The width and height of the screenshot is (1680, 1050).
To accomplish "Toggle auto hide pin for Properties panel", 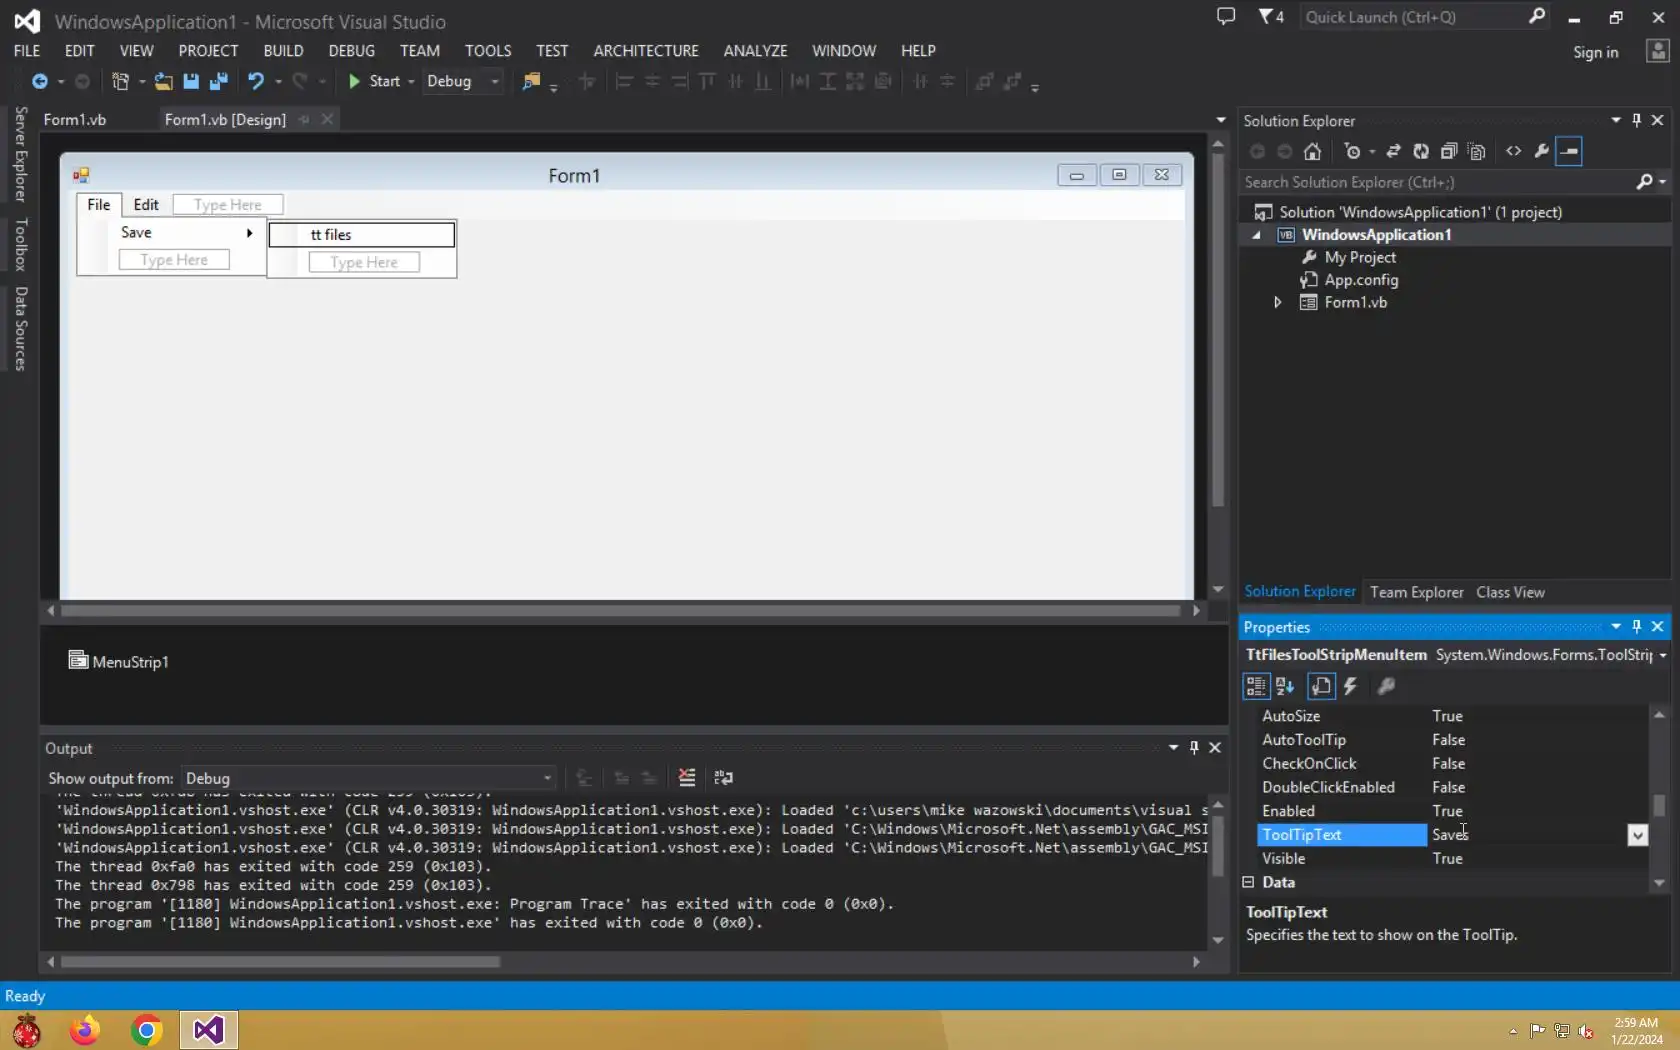I will click(1637, 626).
